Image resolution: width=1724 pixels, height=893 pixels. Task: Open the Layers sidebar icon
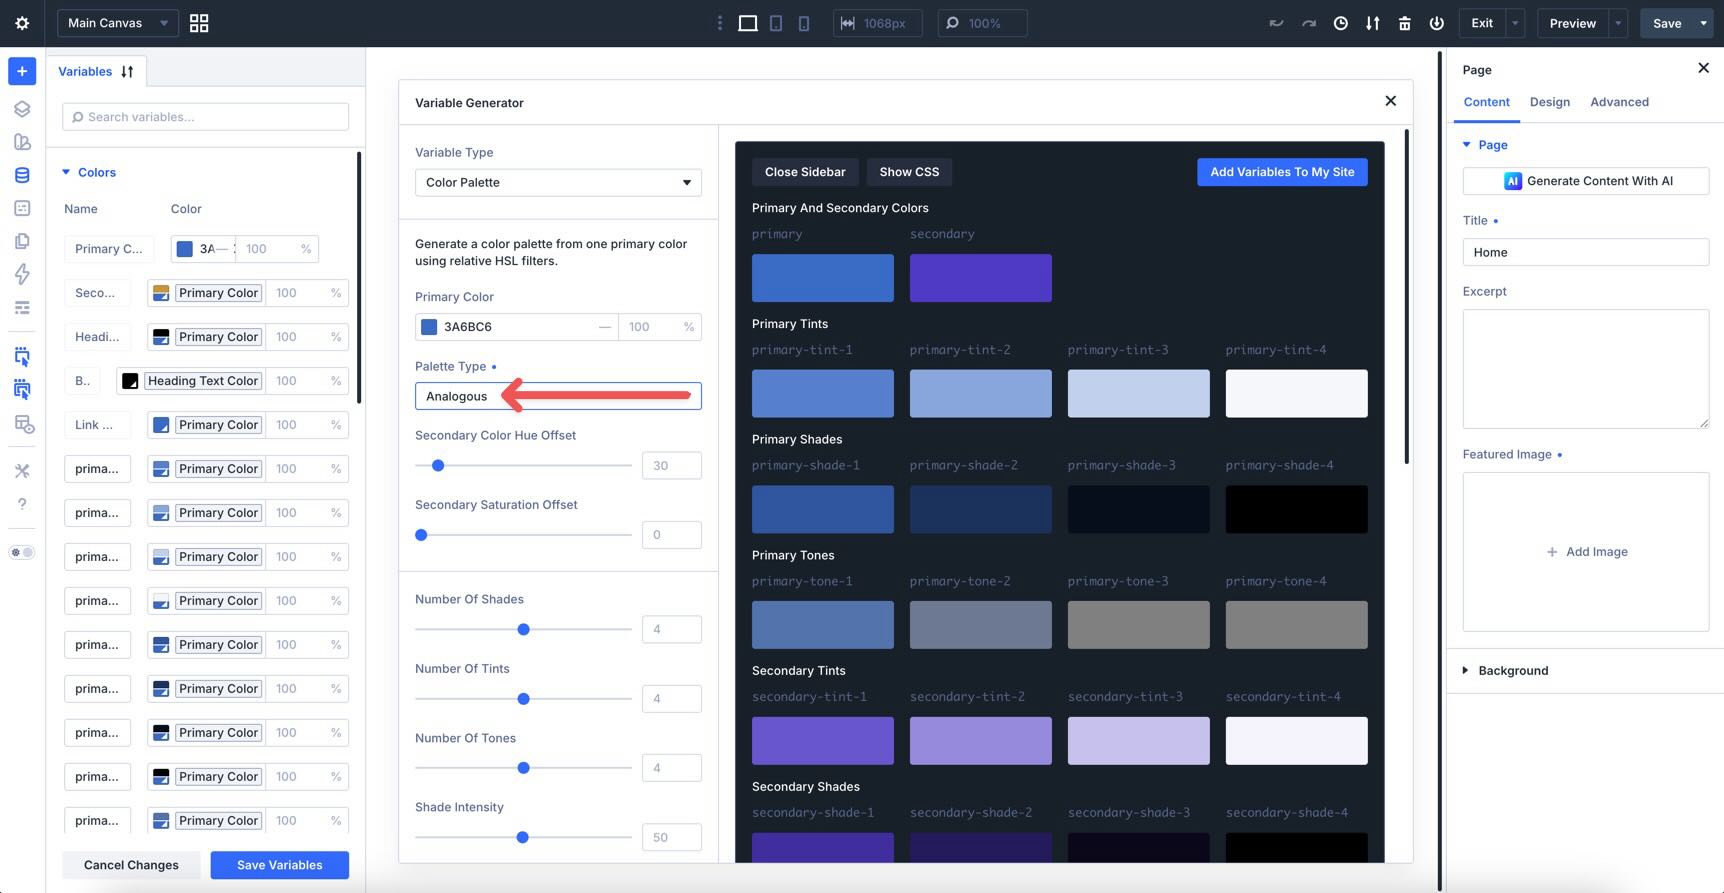pyautogui.click(x=22, y=109)
